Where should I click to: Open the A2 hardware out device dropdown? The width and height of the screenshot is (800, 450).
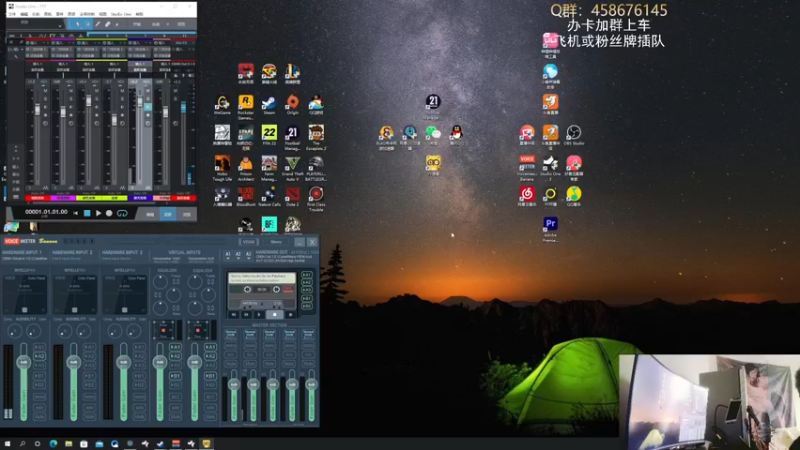pos(238,255)
